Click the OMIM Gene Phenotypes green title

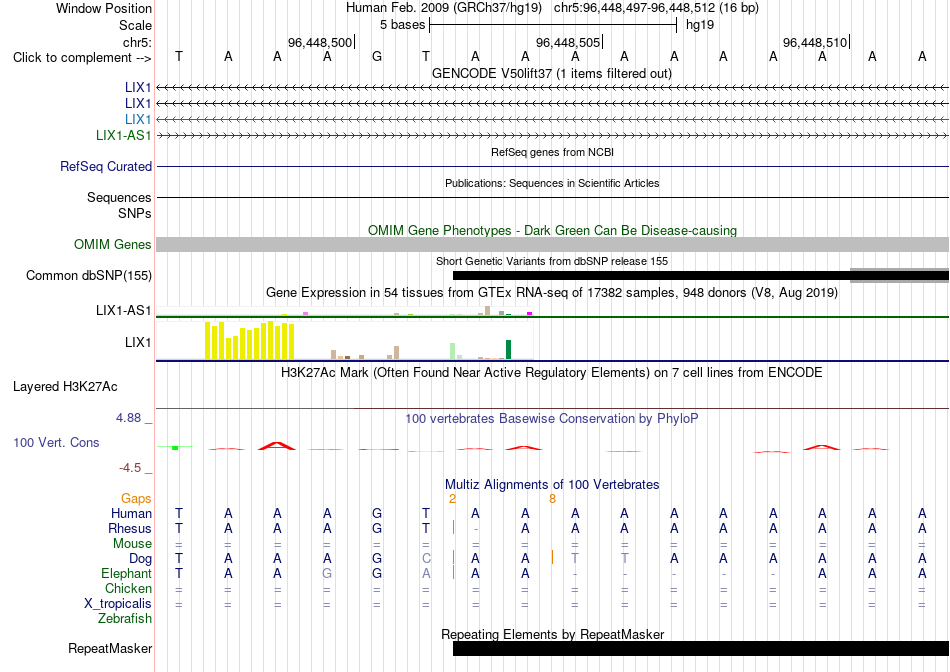click(552, 230)
